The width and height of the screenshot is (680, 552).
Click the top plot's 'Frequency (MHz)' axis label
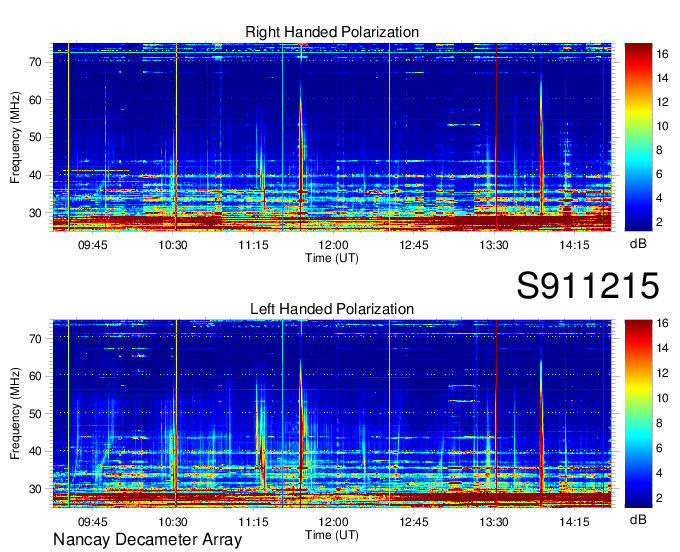point(15,137)
